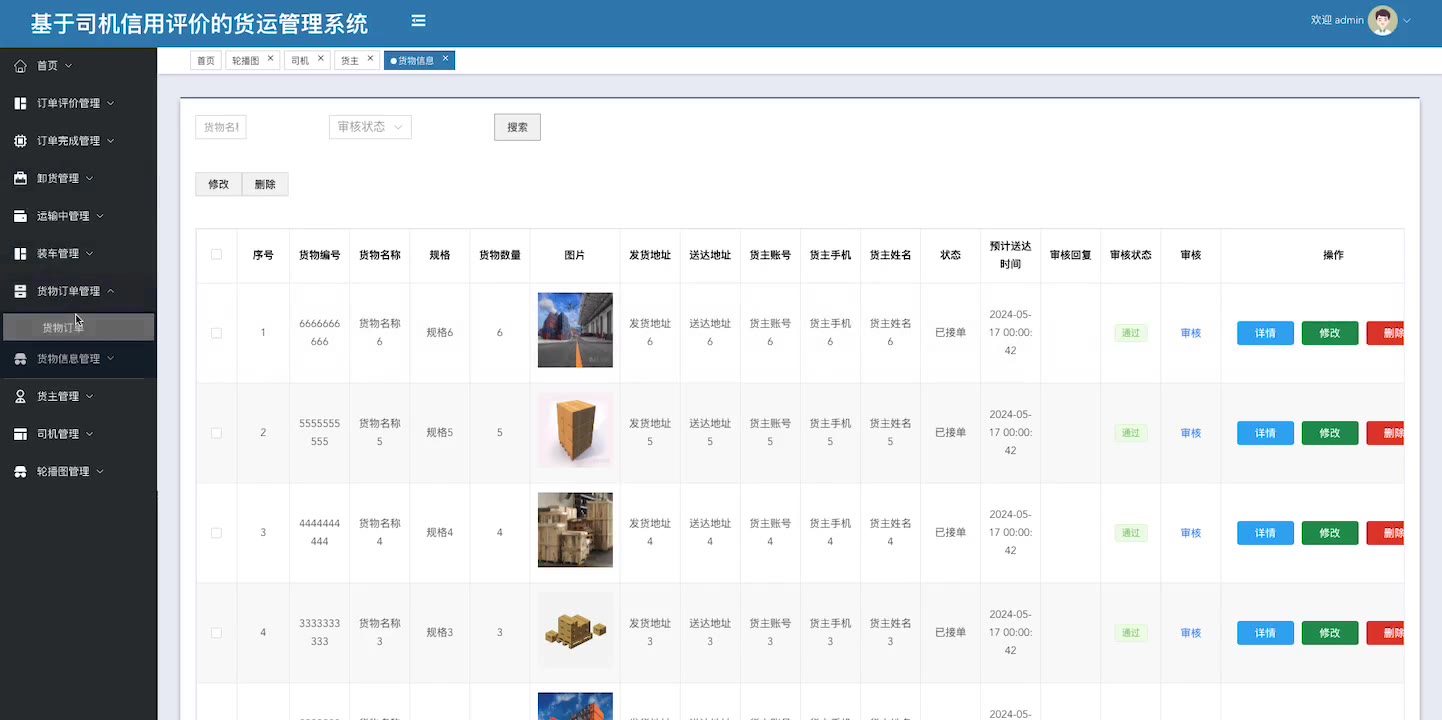The width and height of the screenshot is (1442, 720).
Task: Click the 货主管理 person icon
Action: point(20,396)
